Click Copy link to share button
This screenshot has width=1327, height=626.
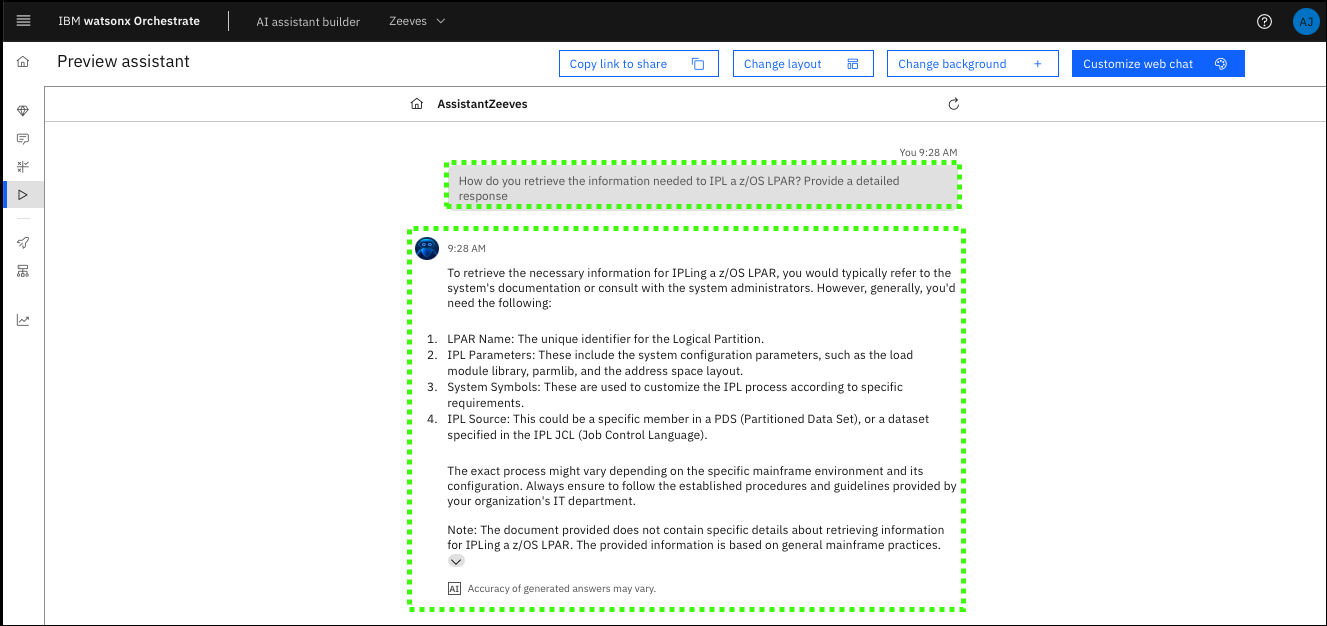tap(637, 64)
